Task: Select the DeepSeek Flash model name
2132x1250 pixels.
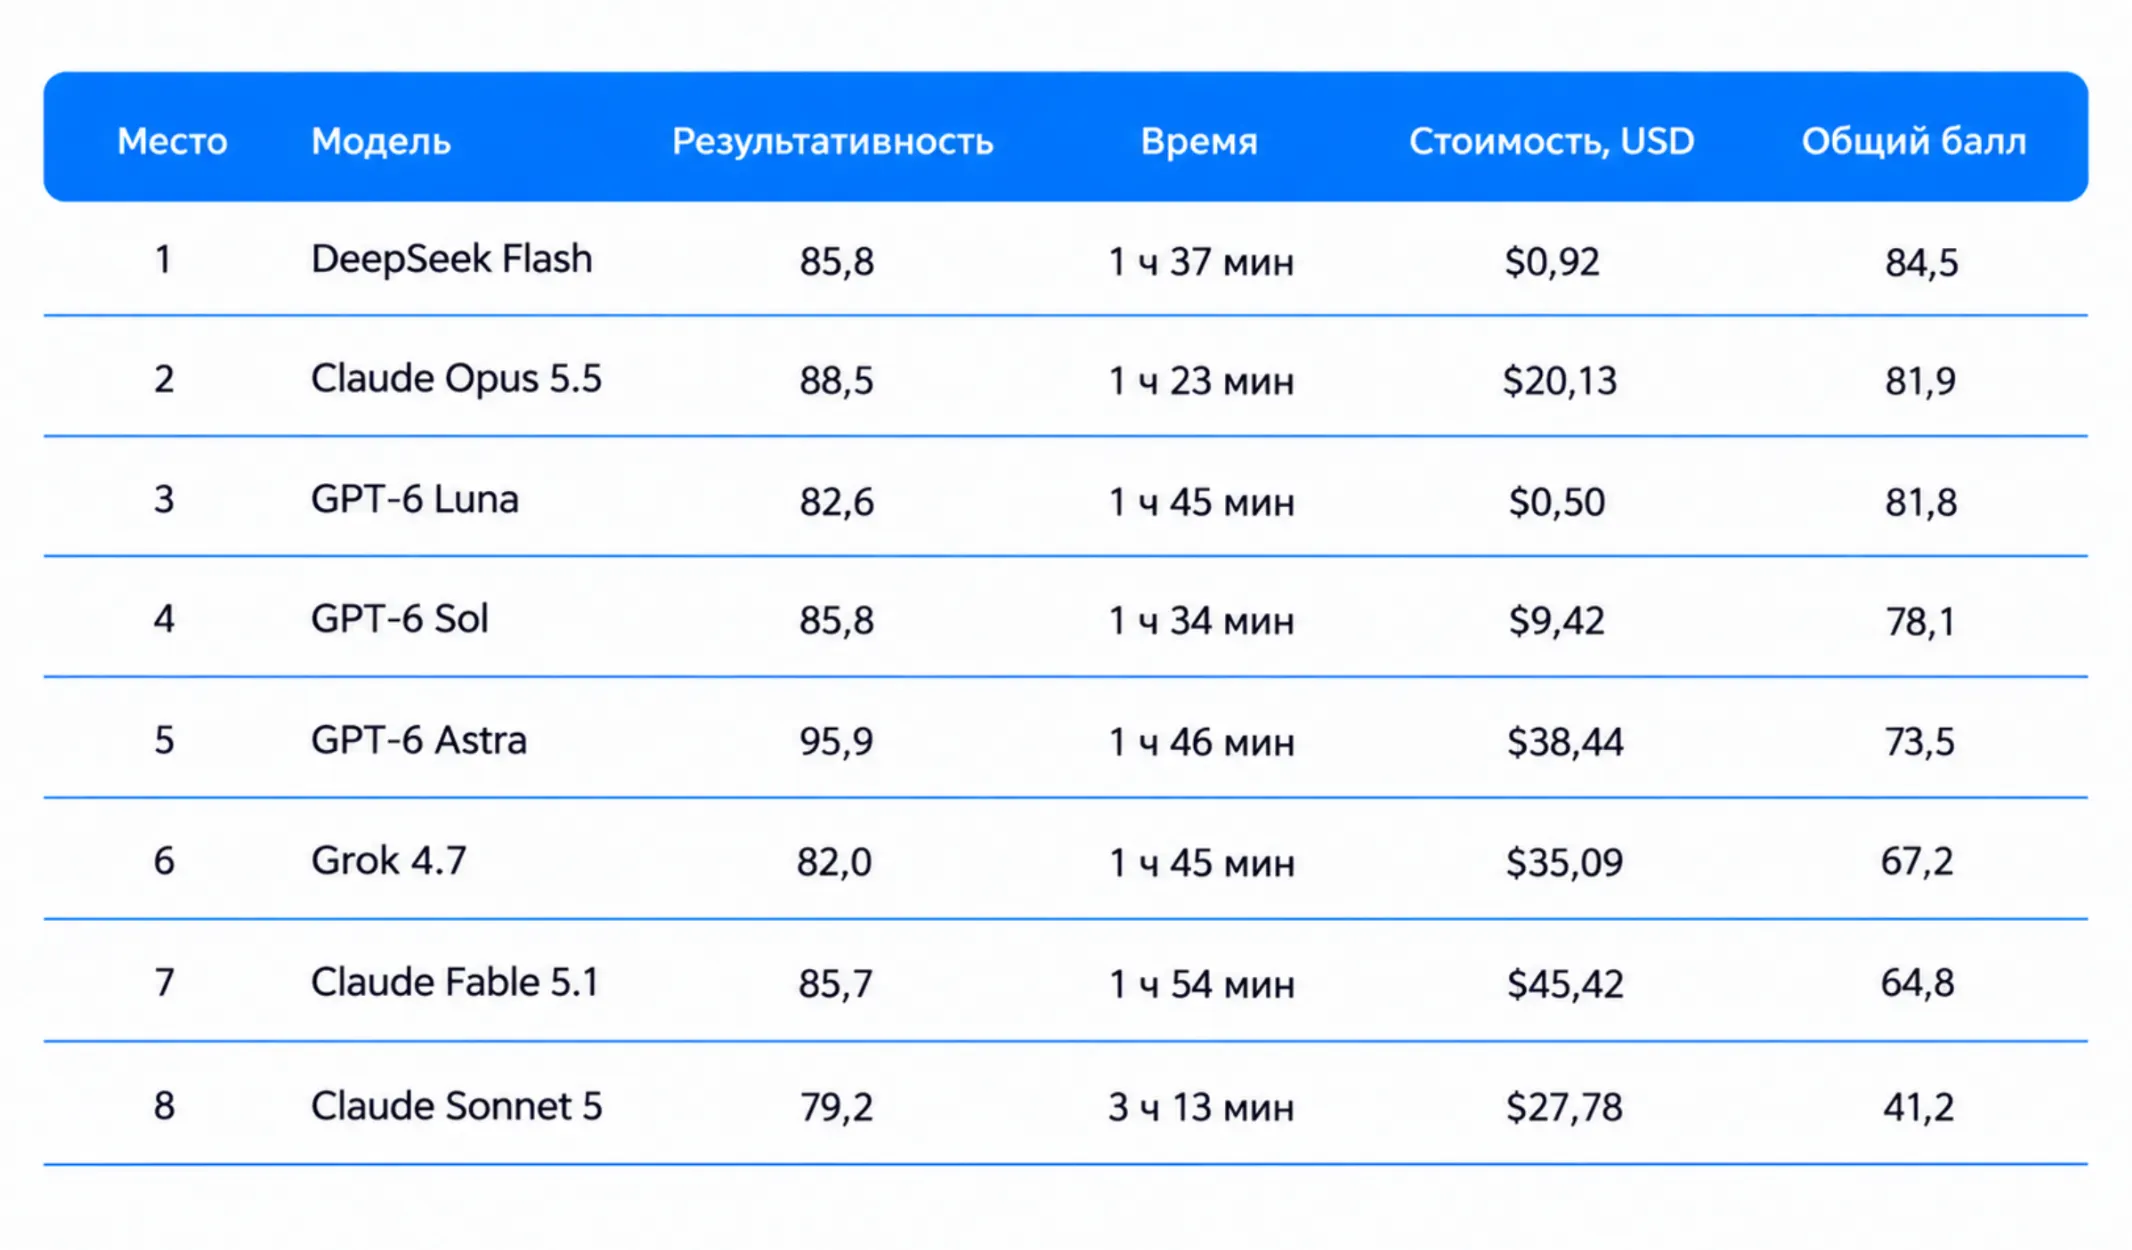Action: [x=452, y=259]
